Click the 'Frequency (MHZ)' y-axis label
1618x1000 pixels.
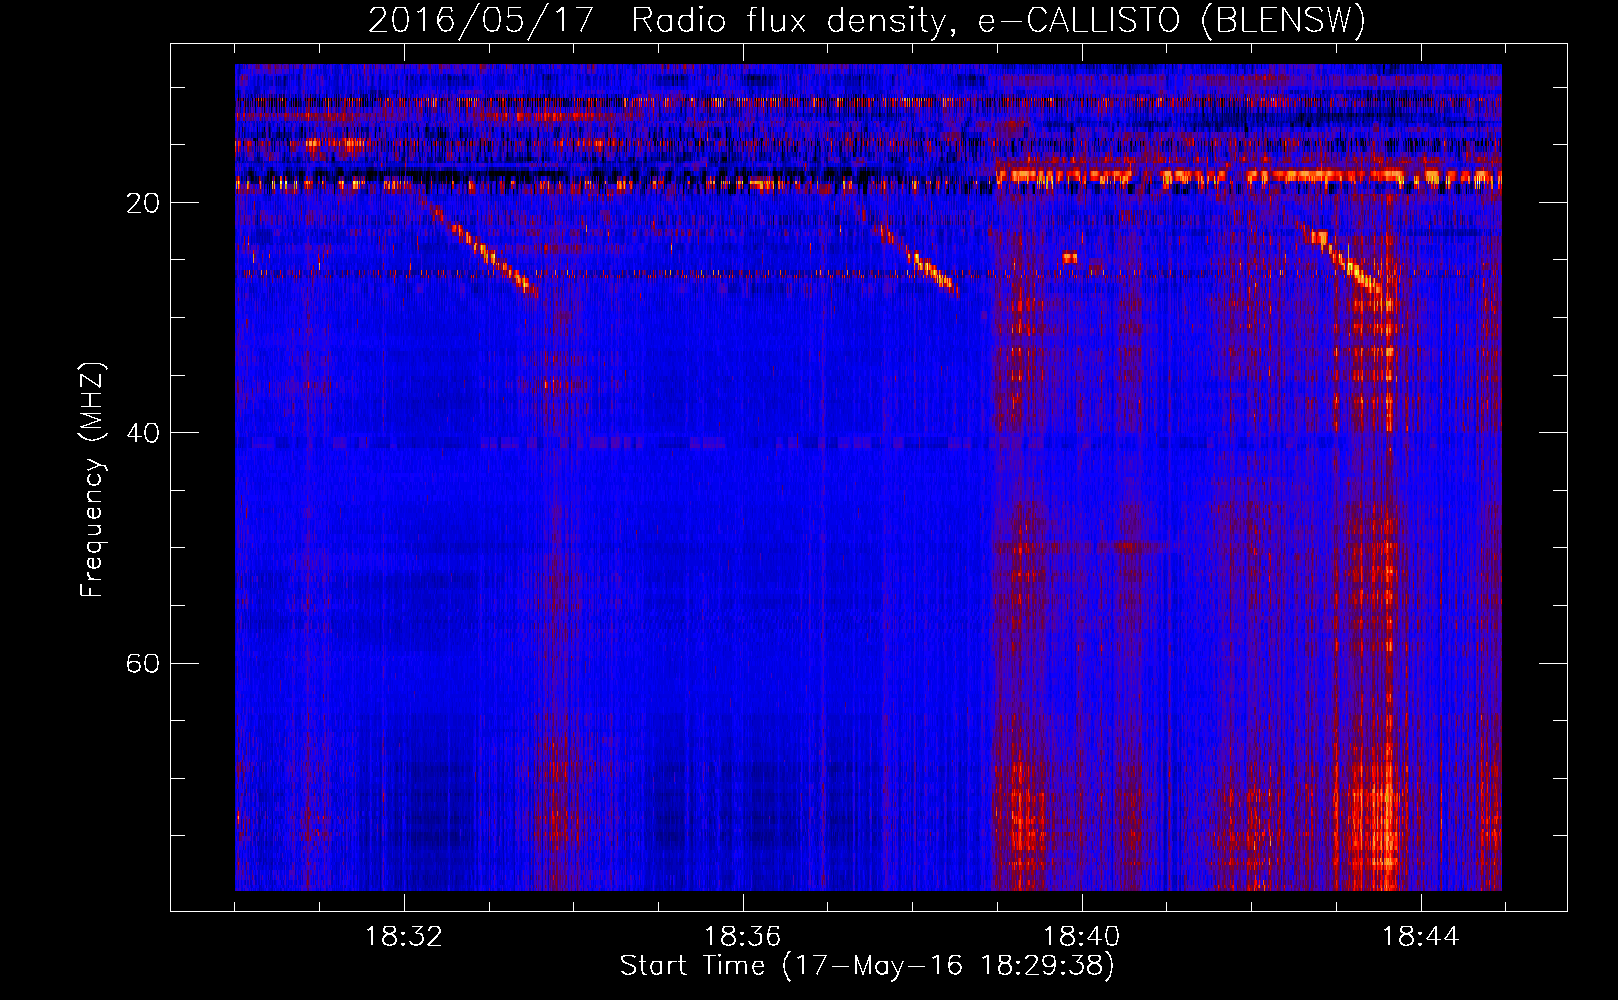[92, 480]
